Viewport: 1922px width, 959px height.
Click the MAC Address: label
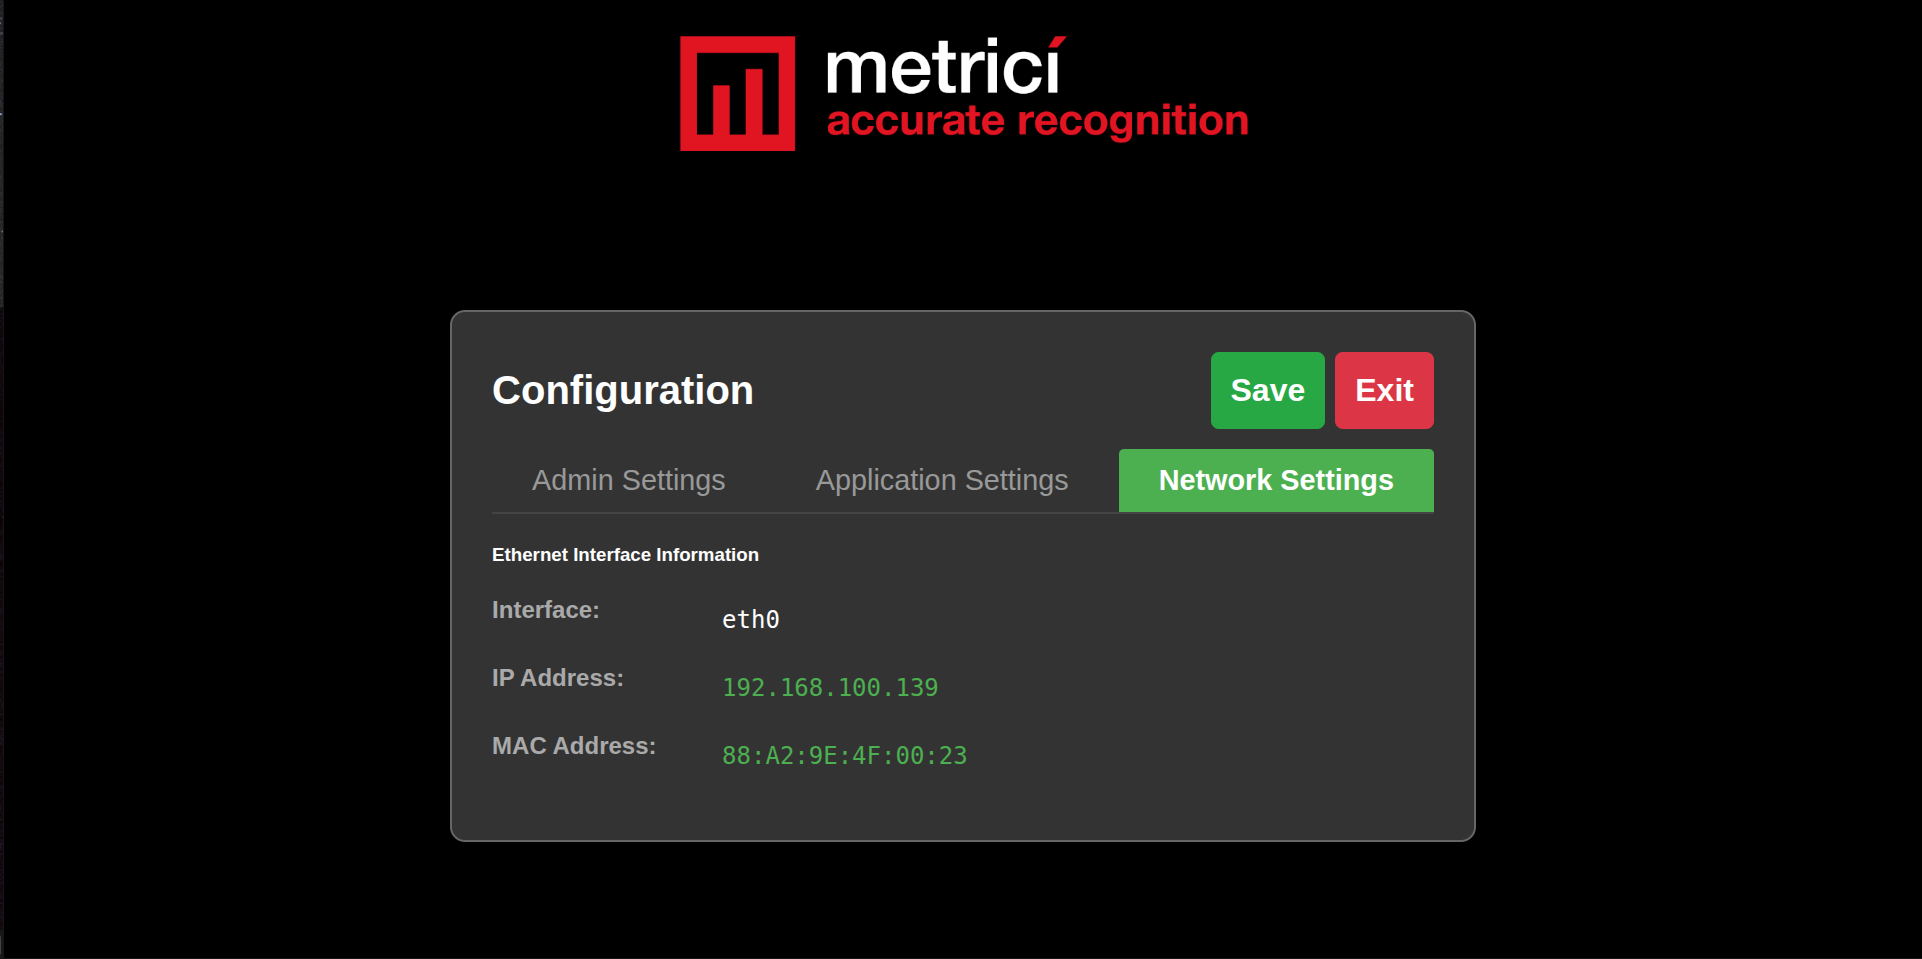click(574, 746)
